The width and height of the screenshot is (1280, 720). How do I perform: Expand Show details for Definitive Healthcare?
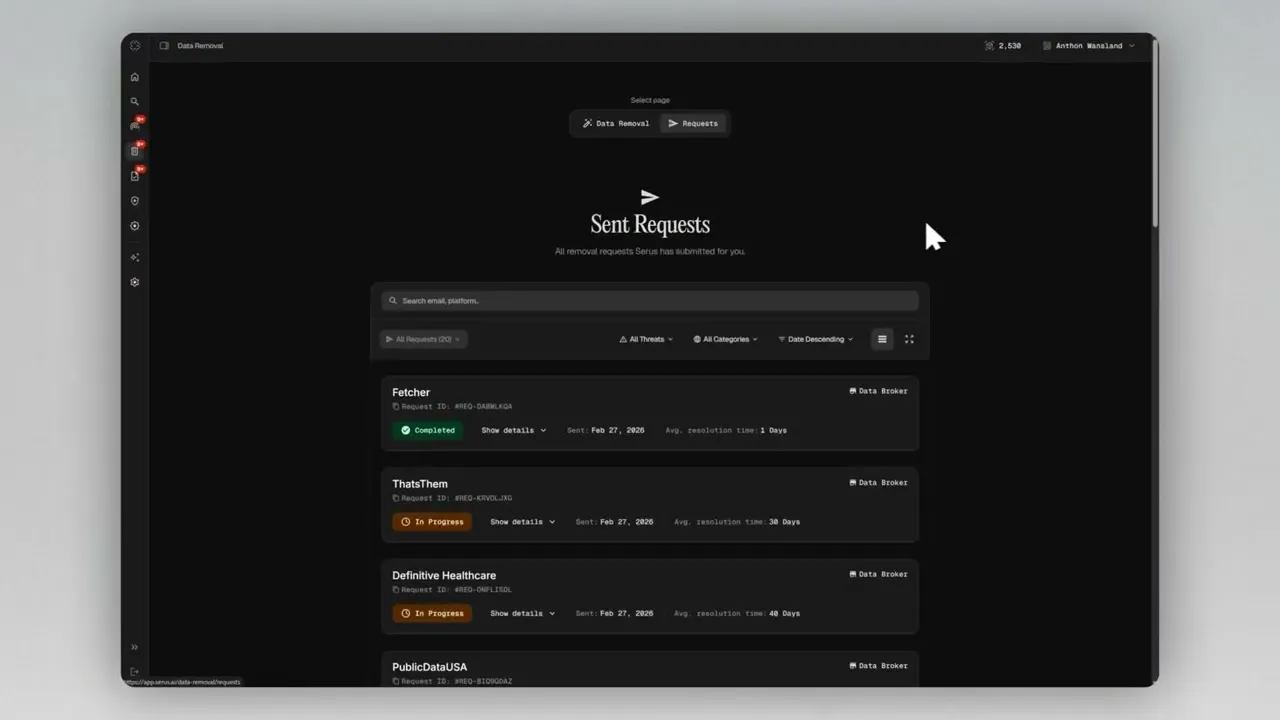click(x=523, y=613)
